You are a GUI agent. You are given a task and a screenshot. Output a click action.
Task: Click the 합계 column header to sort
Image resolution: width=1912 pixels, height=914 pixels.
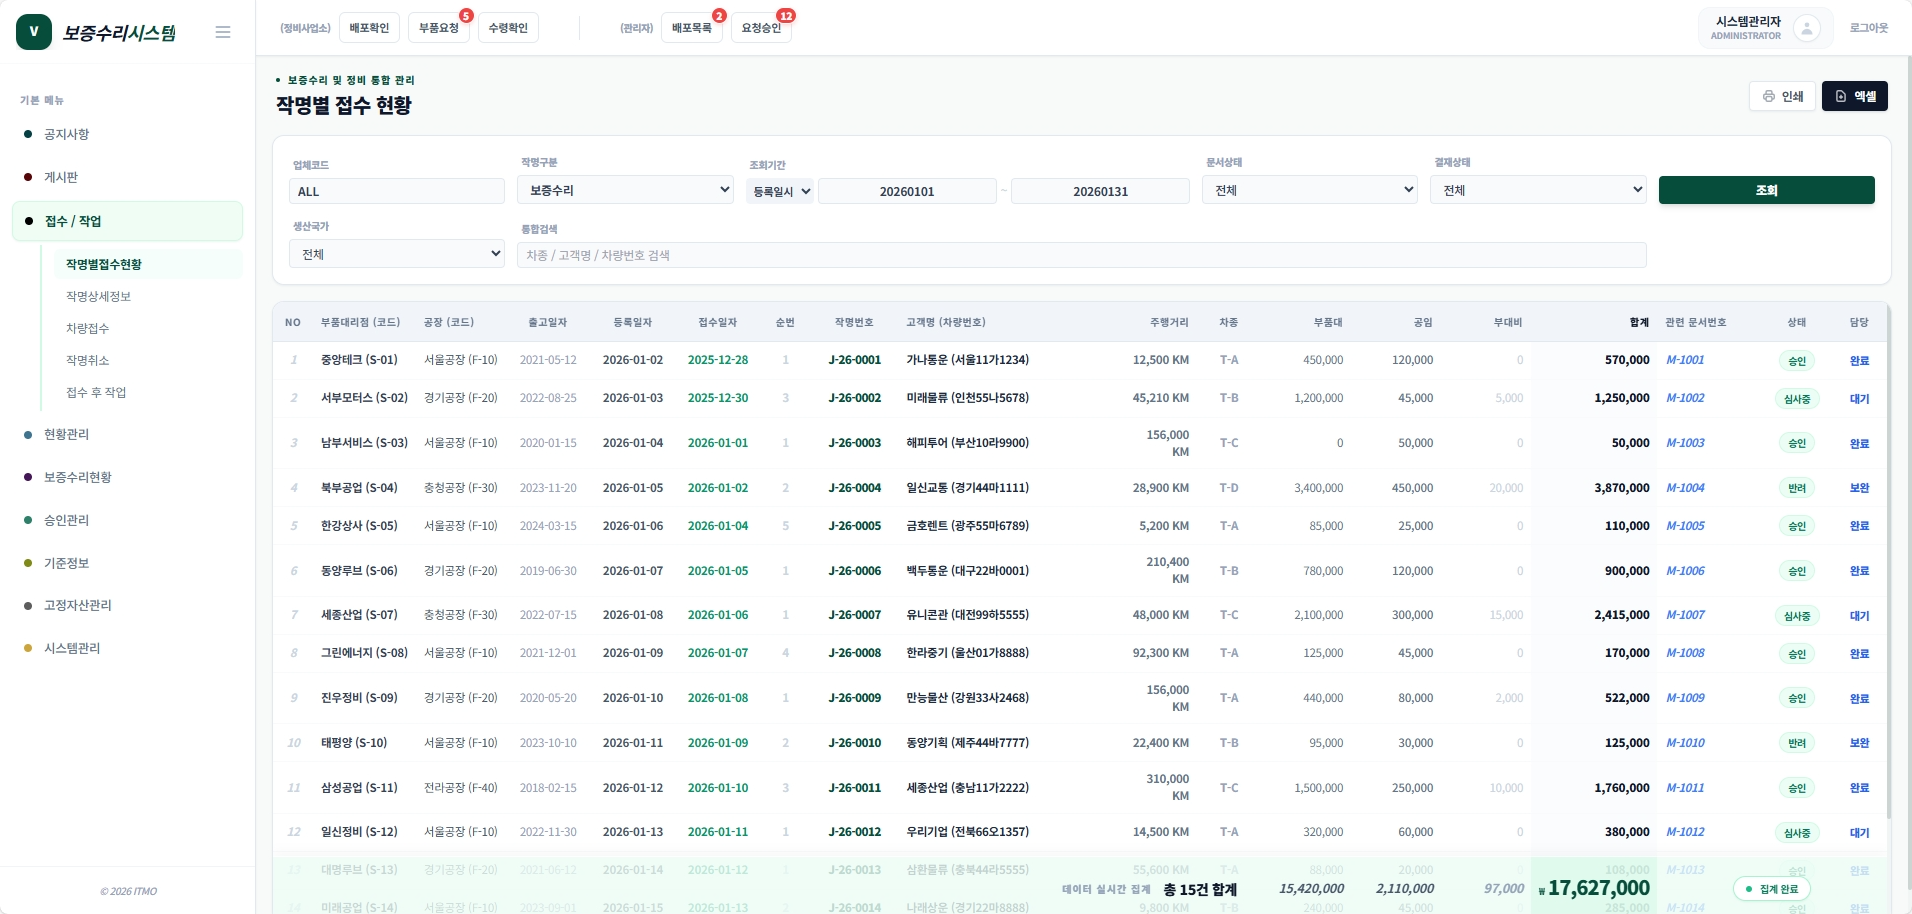coord(1639,322)
